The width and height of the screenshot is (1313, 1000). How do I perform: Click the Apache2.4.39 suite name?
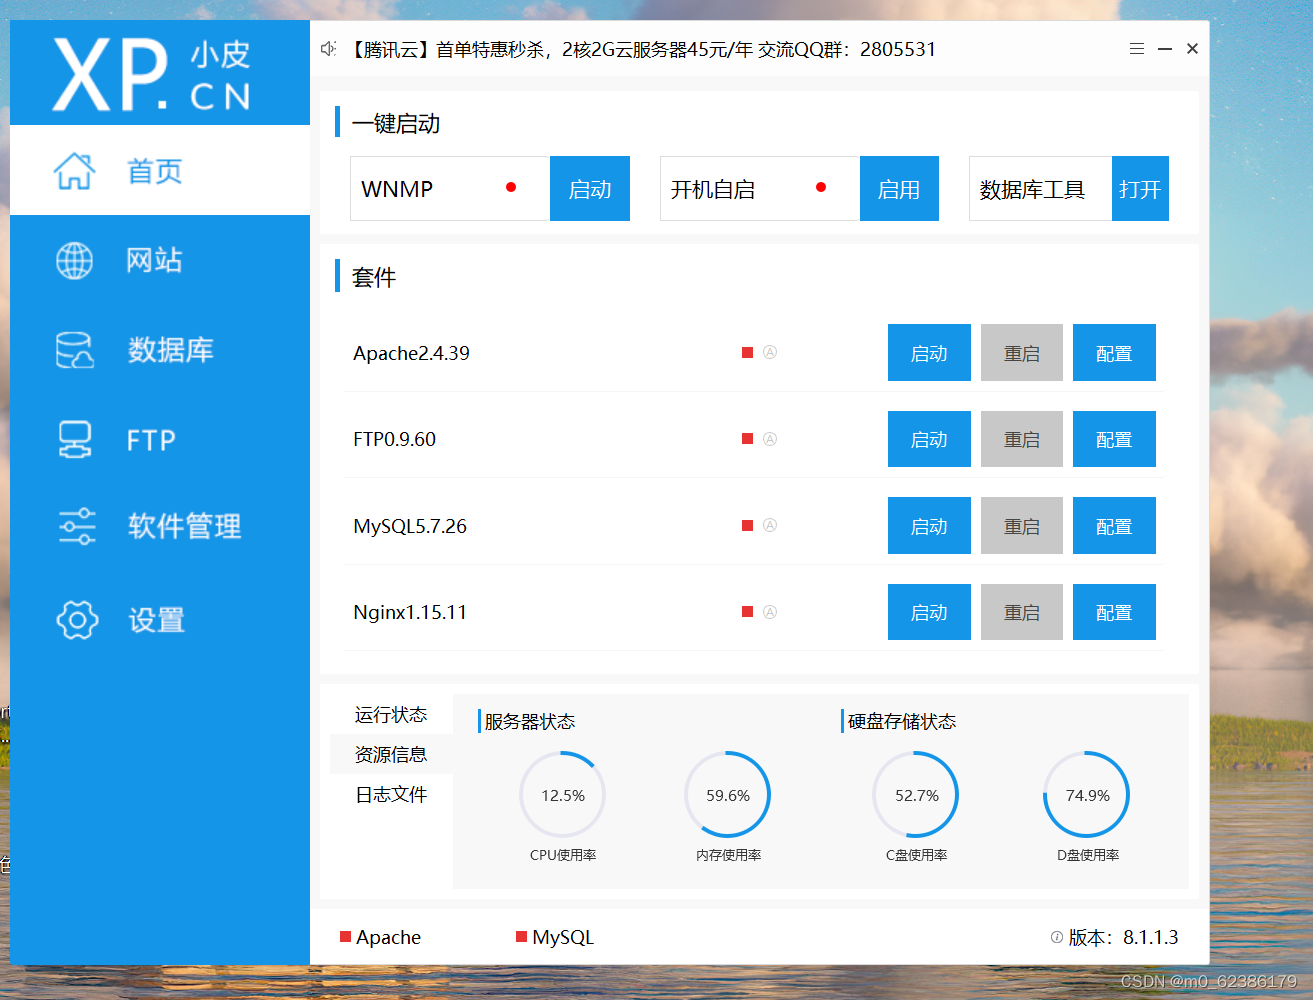tap(411, 353)
